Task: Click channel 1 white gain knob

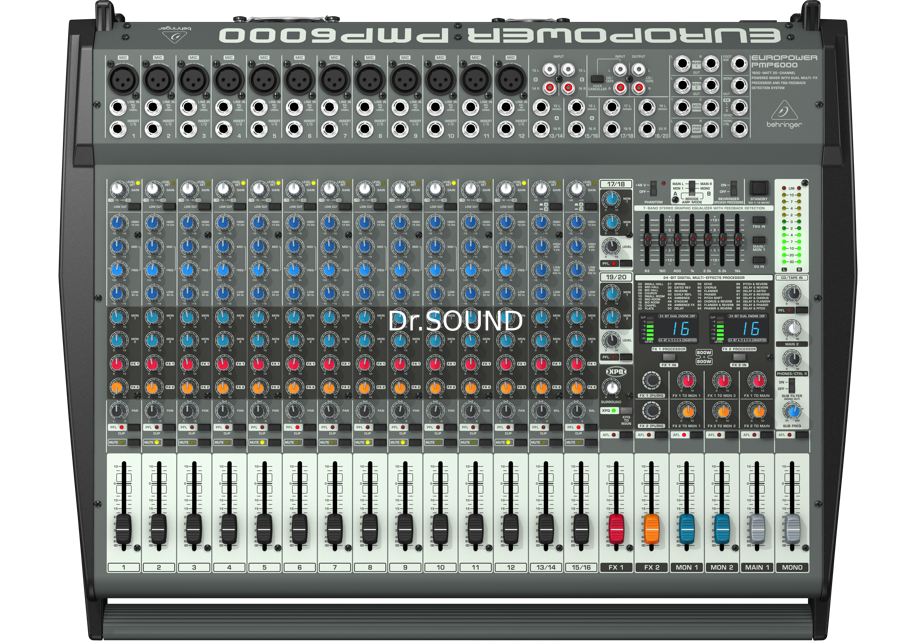Action: tap(117, 189)
